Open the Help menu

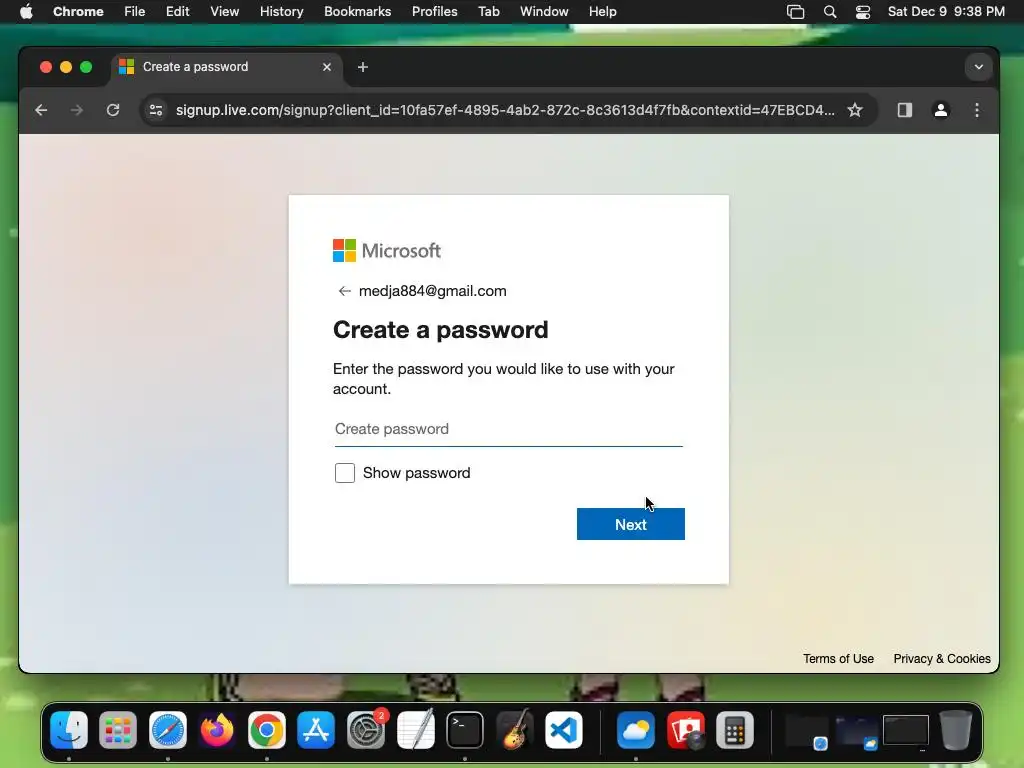click(x=603, y=12)
